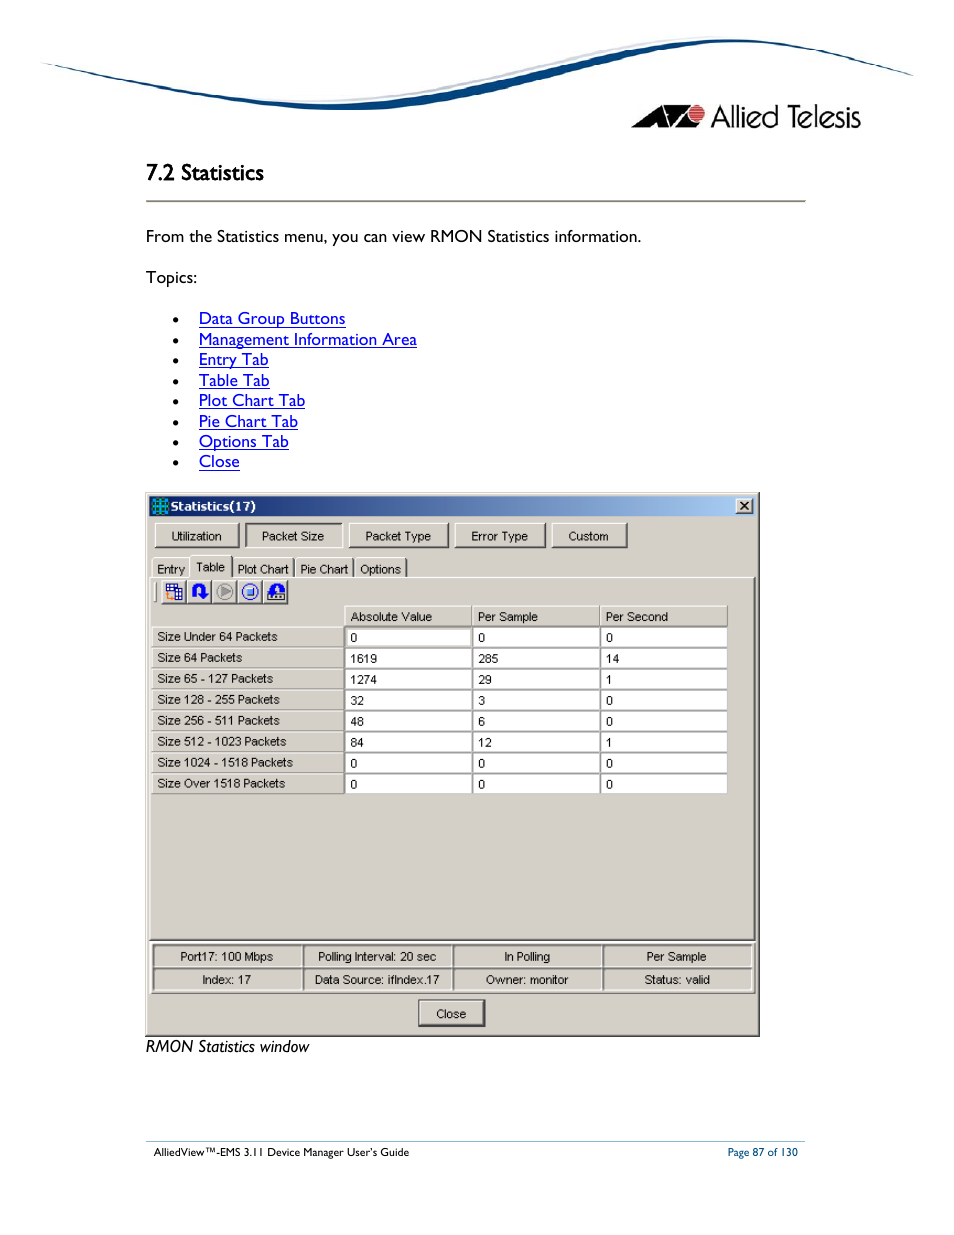This screenshot has width=954, height=1235.
Task: Click the 7.2 Statistics heading
Action: tap(205, 173)
